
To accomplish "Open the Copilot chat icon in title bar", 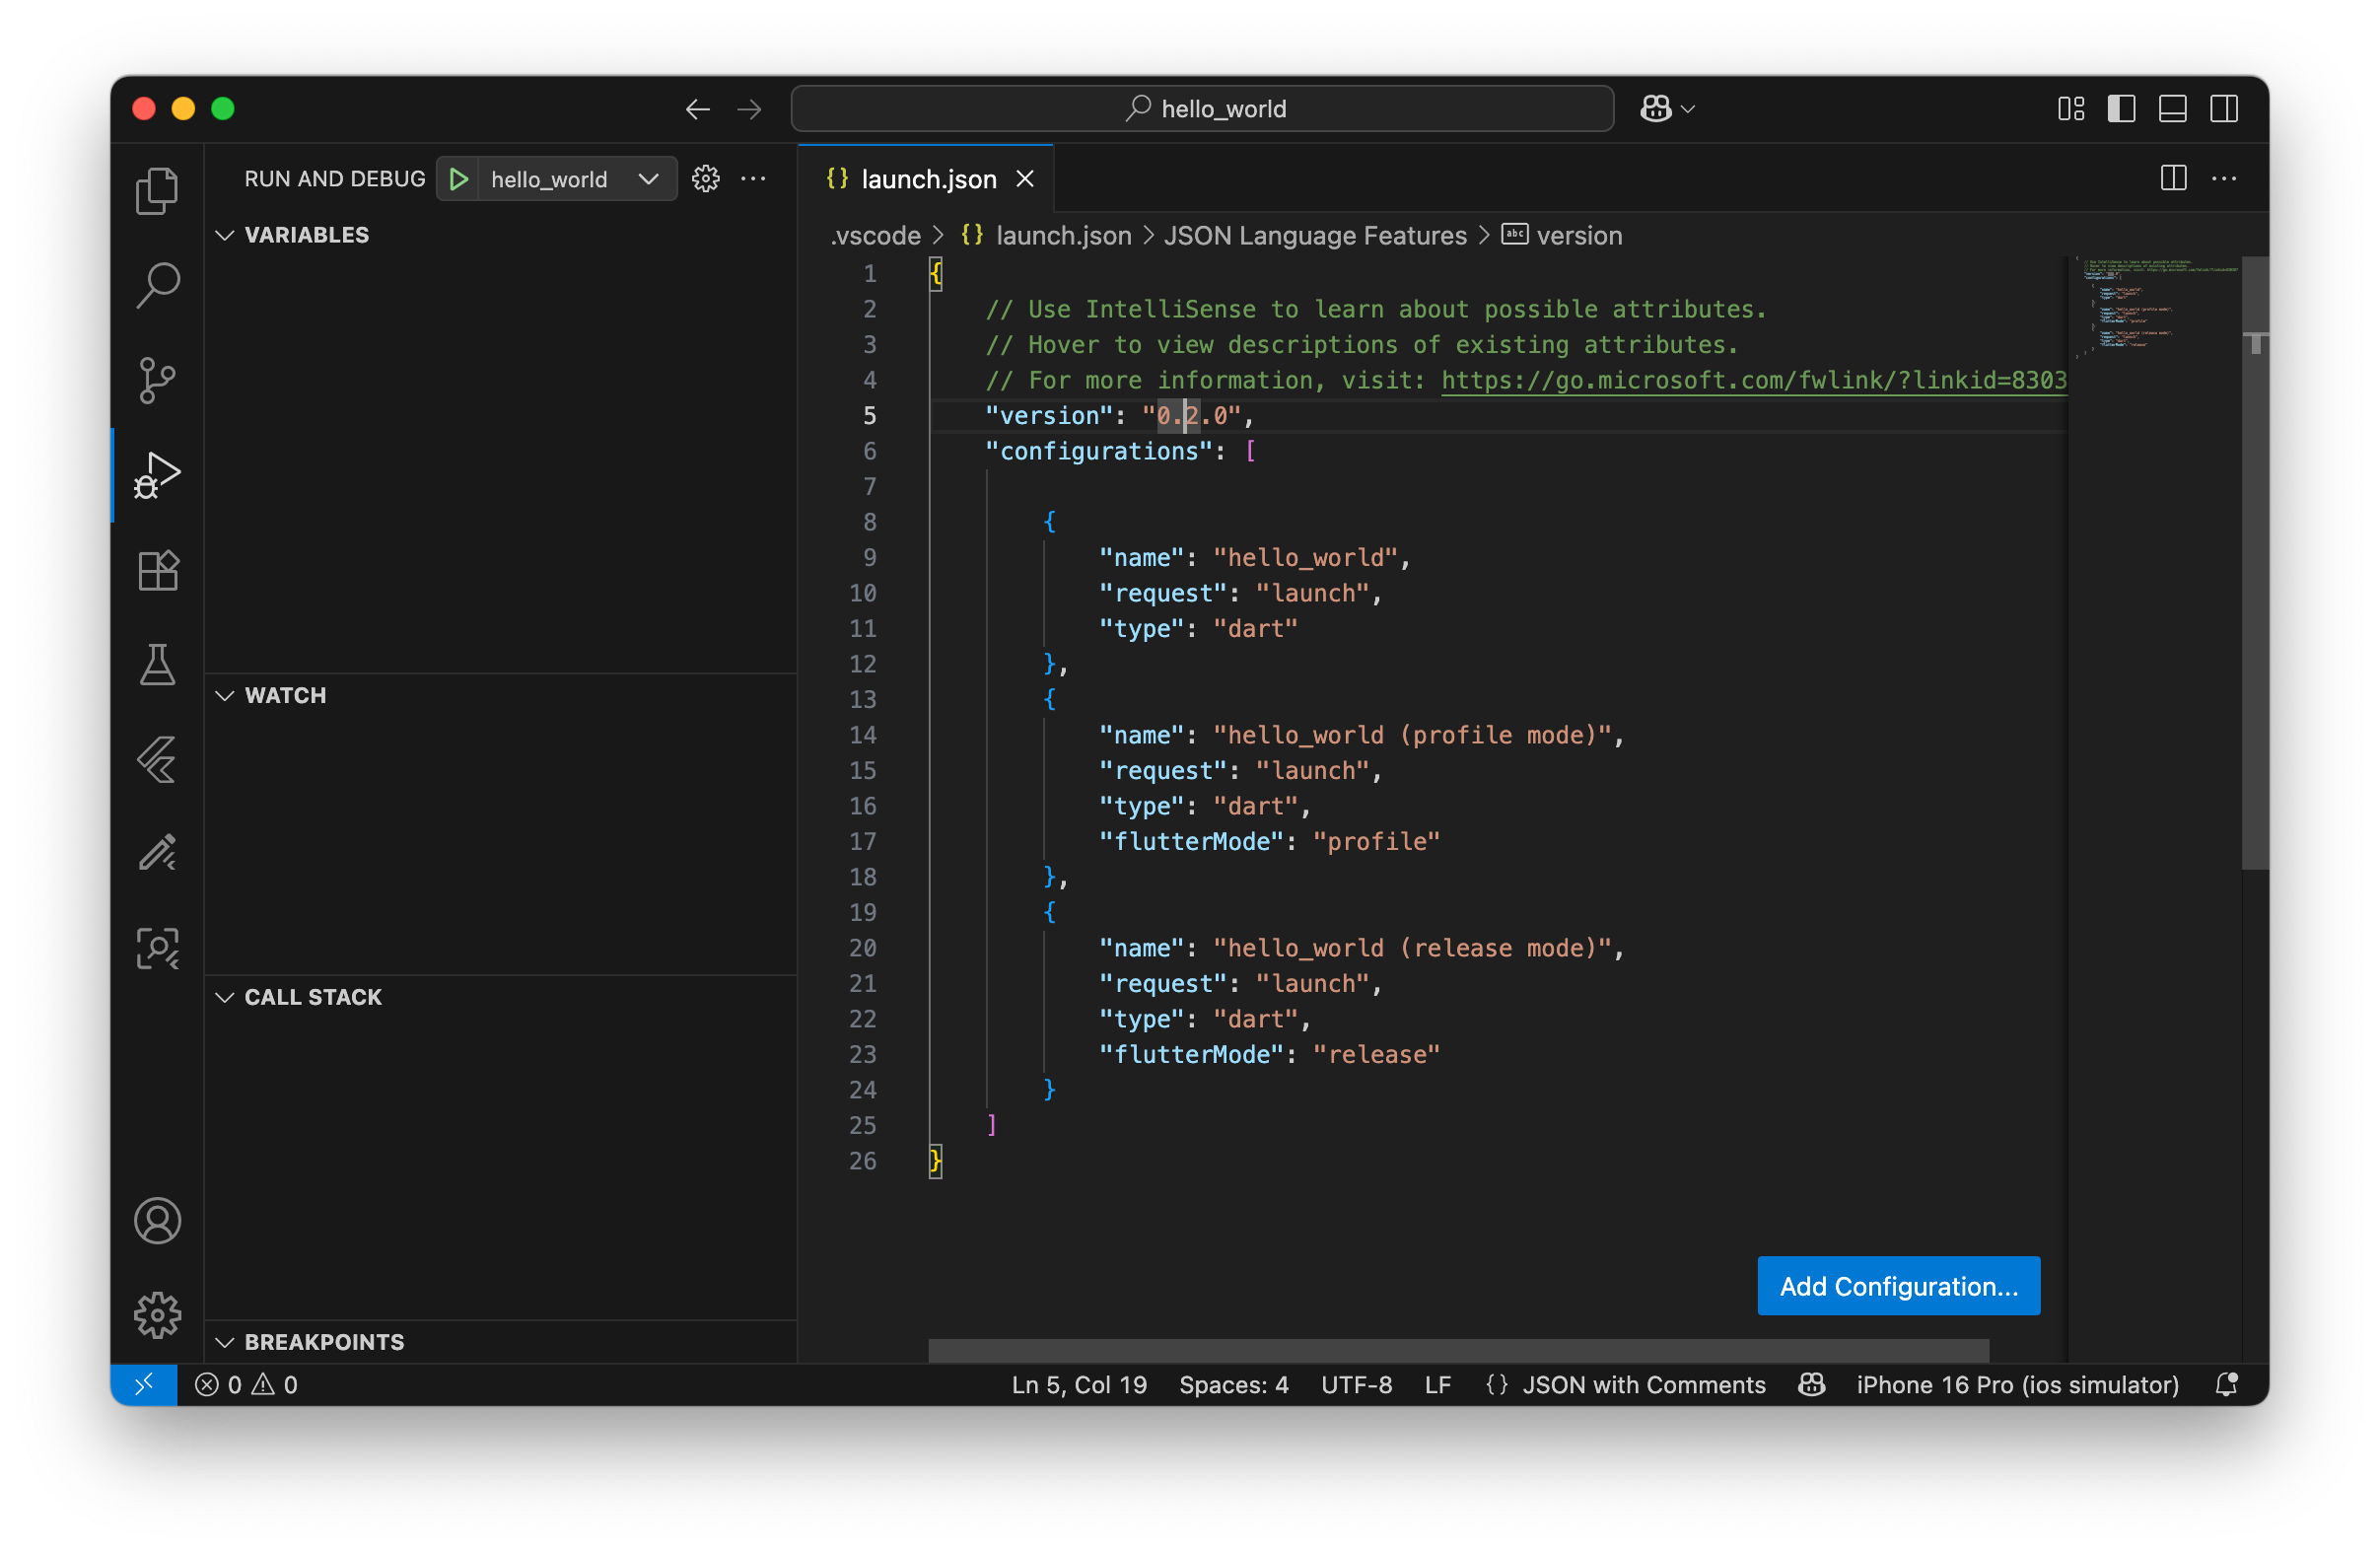I will (x=1656, y=109).
